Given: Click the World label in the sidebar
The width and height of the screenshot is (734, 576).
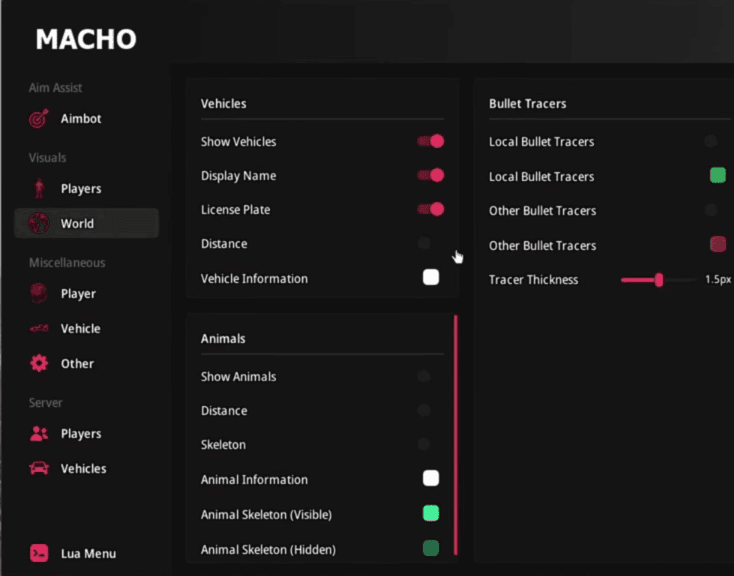Looking at the screenshot, I should (77, 224).
